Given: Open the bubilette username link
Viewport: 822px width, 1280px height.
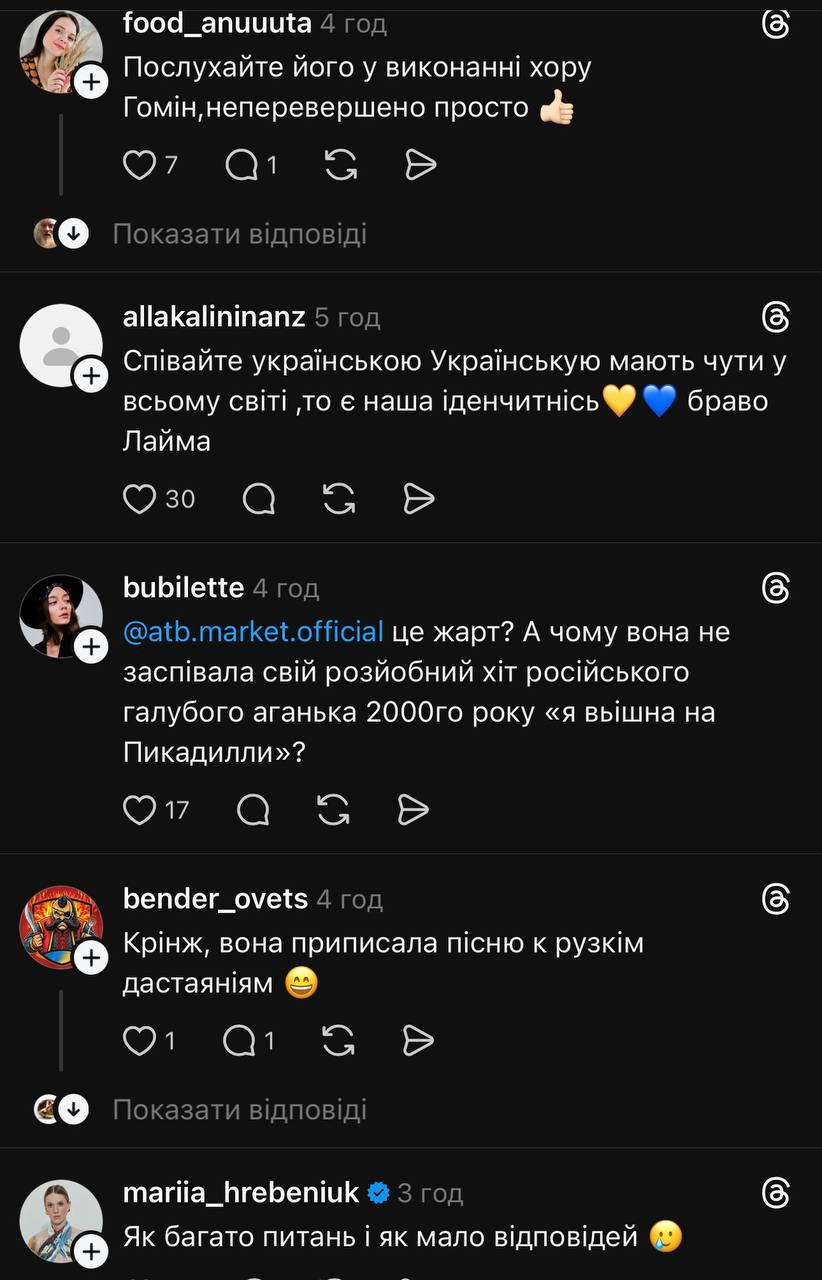Looking at the screenshot, I should tap(183, 587).
